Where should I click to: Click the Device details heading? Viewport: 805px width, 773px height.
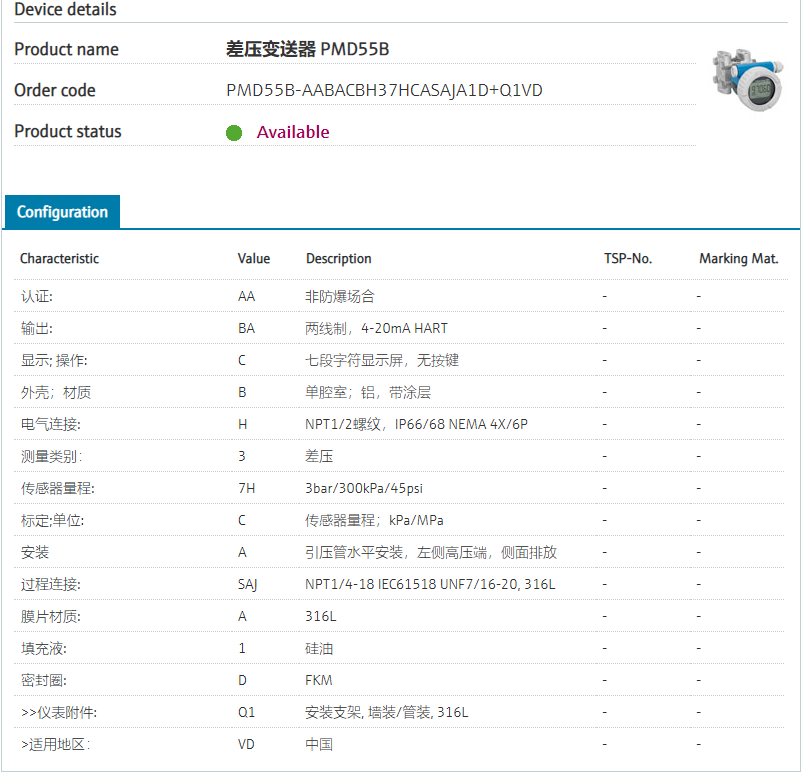coord(65,10)
